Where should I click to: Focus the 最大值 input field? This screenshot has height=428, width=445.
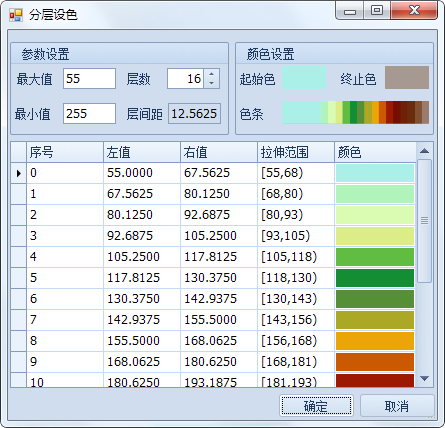89,79
